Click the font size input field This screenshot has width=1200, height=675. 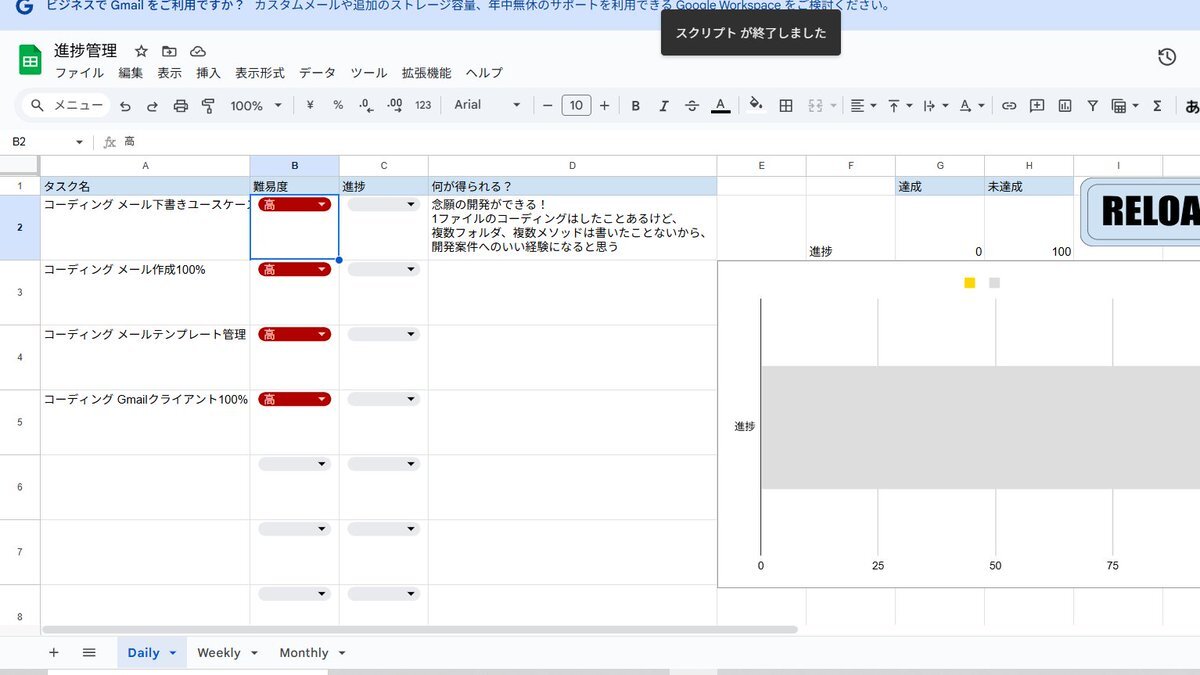pyautogui.click(x=576, y=105)
